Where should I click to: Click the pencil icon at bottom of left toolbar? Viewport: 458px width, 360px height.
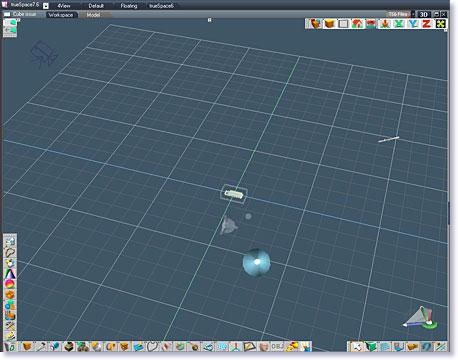click(10, 336)
